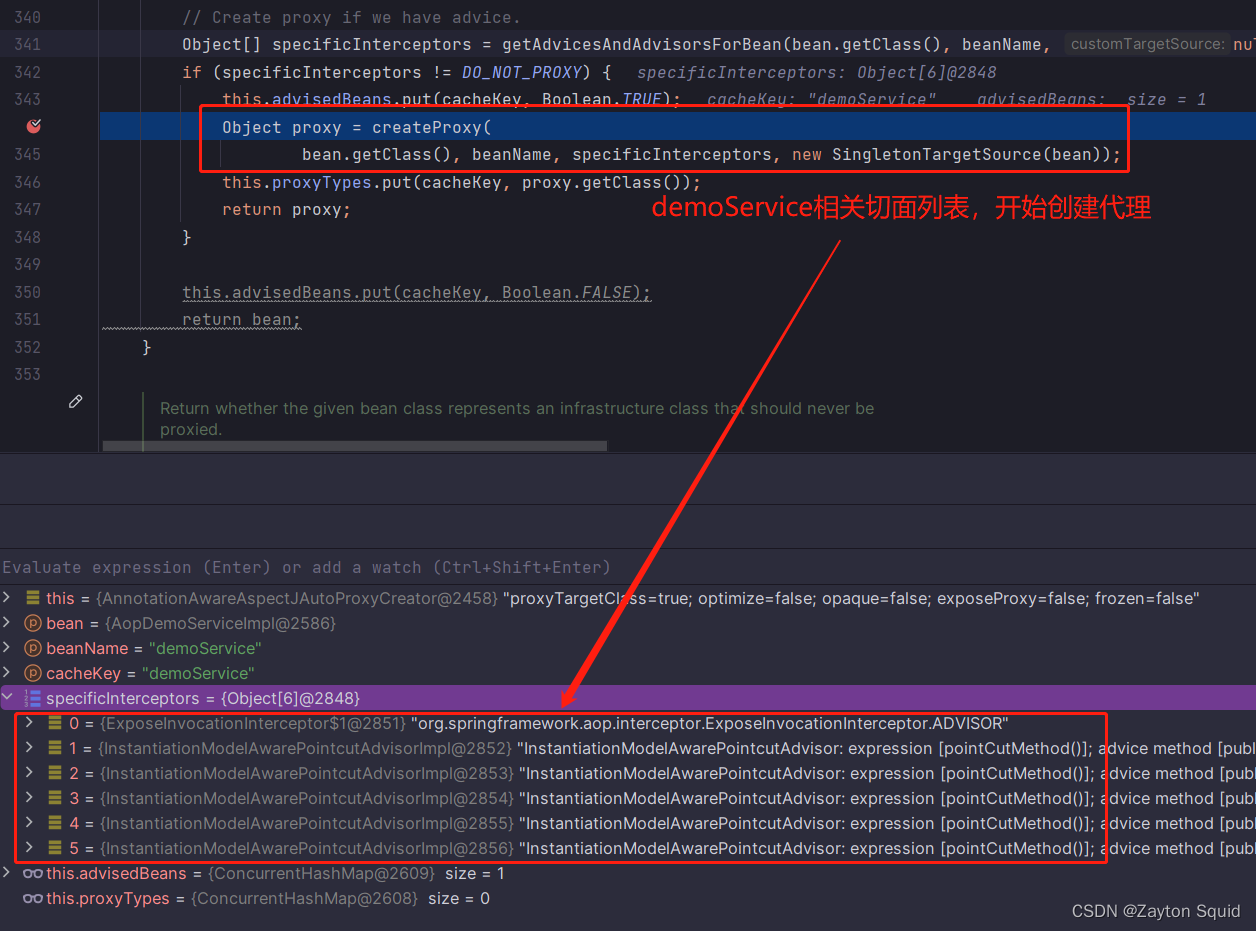Click 'SingletonTargetSource' on line 345

point(936,155)
